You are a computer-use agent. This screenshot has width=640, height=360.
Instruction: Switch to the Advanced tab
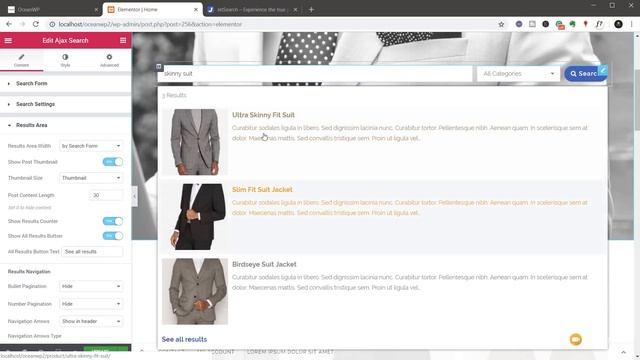[x=109, y=60]
